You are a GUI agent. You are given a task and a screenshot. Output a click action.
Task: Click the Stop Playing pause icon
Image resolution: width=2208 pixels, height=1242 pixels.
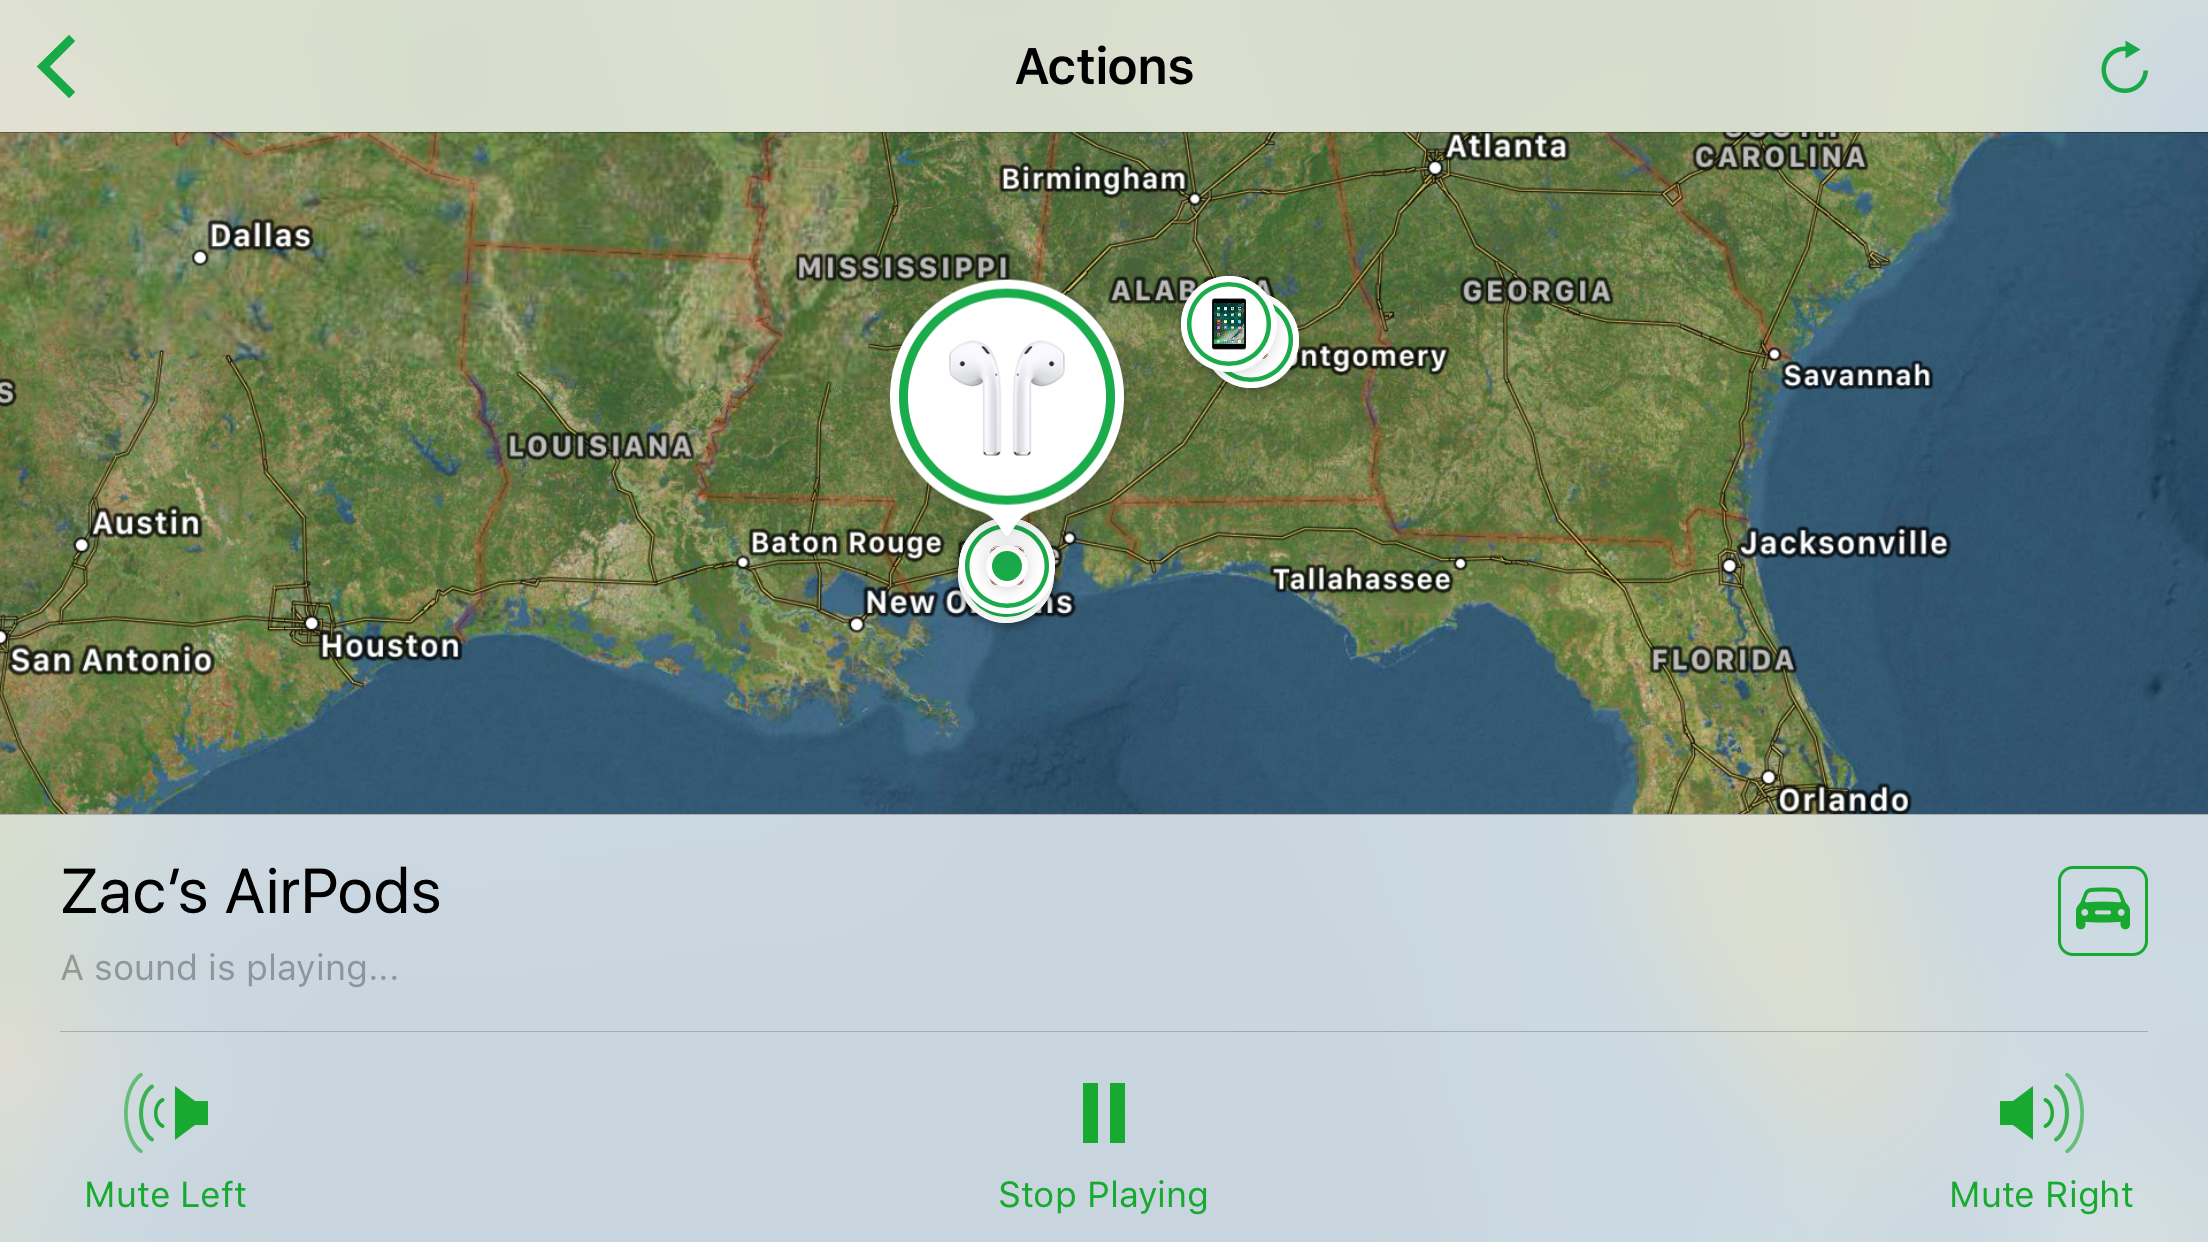click(1102, 1113)
